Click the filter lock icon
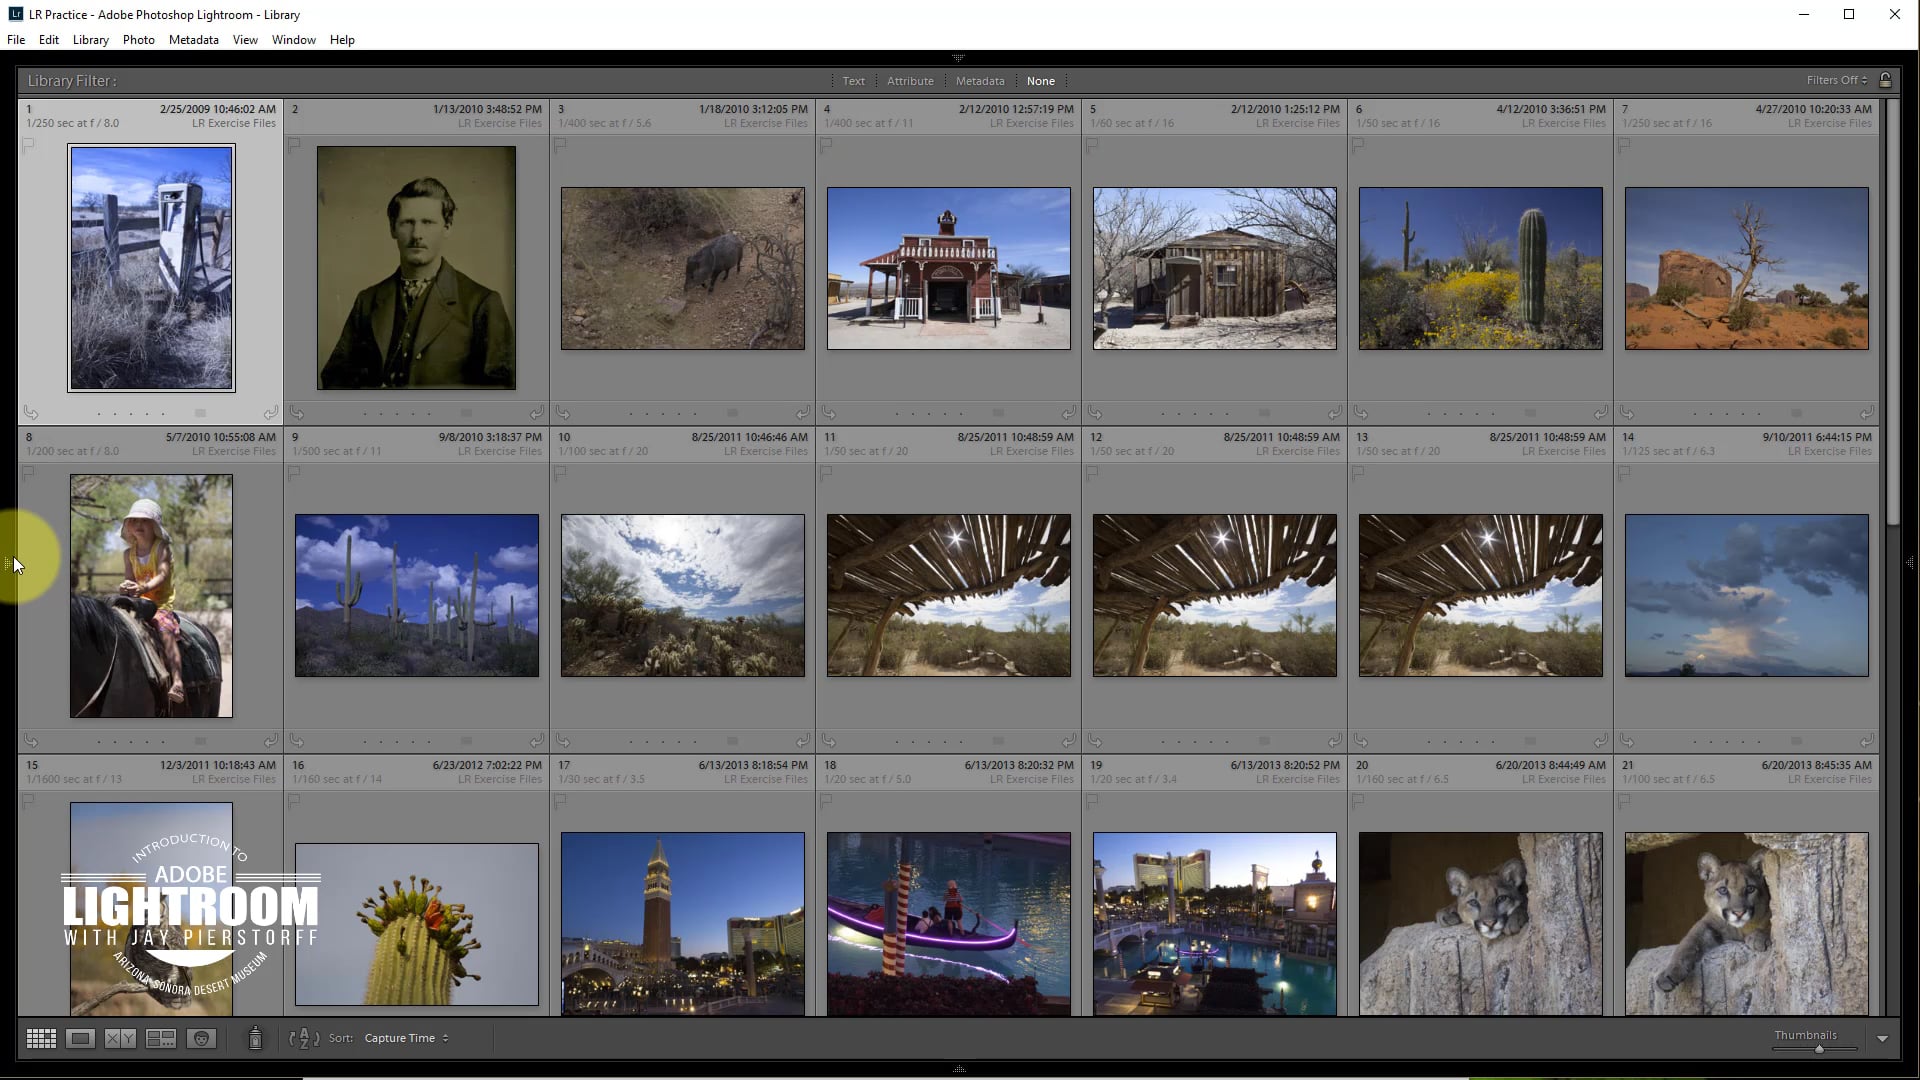This screenshot has width=1920, height=1080. click(1886, 80)
